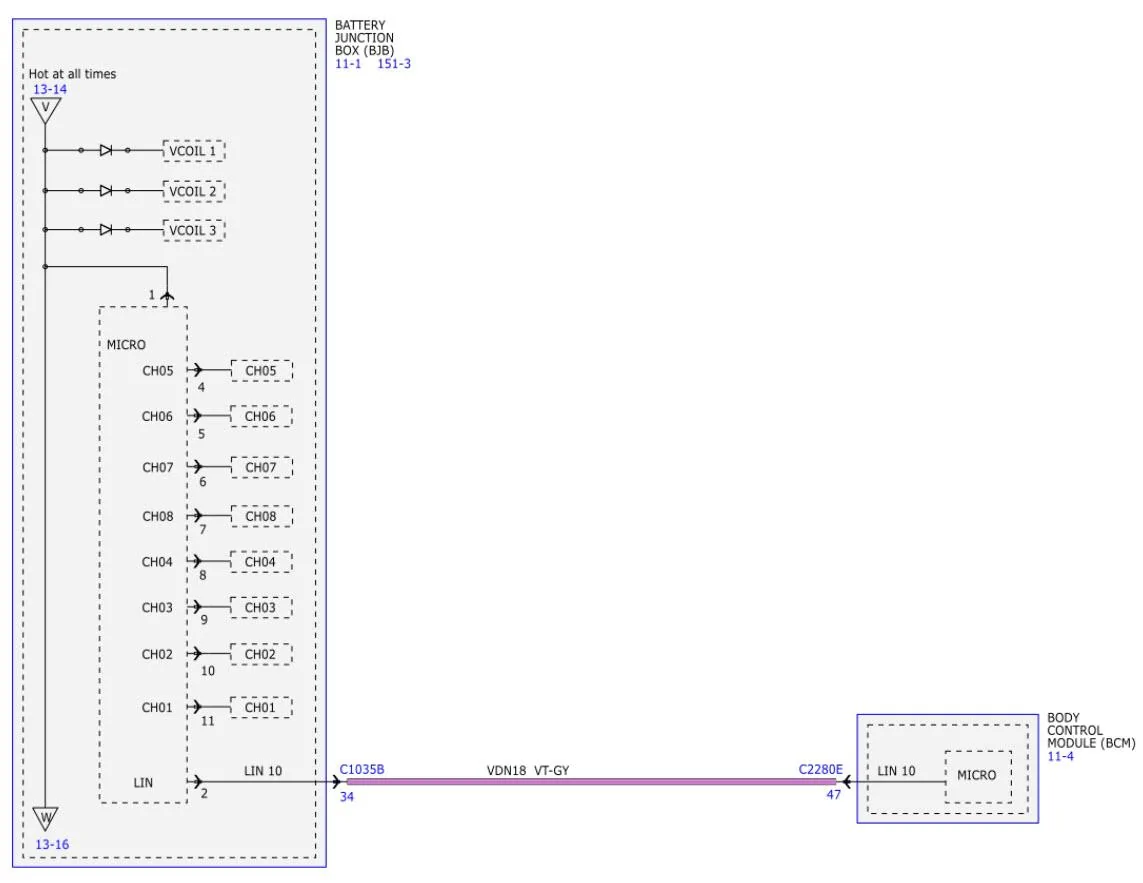The image size is (1143, 883).
Task: Follow the 11-1 link beside Battery Junction Box
Action: click(x=348, y=63)
